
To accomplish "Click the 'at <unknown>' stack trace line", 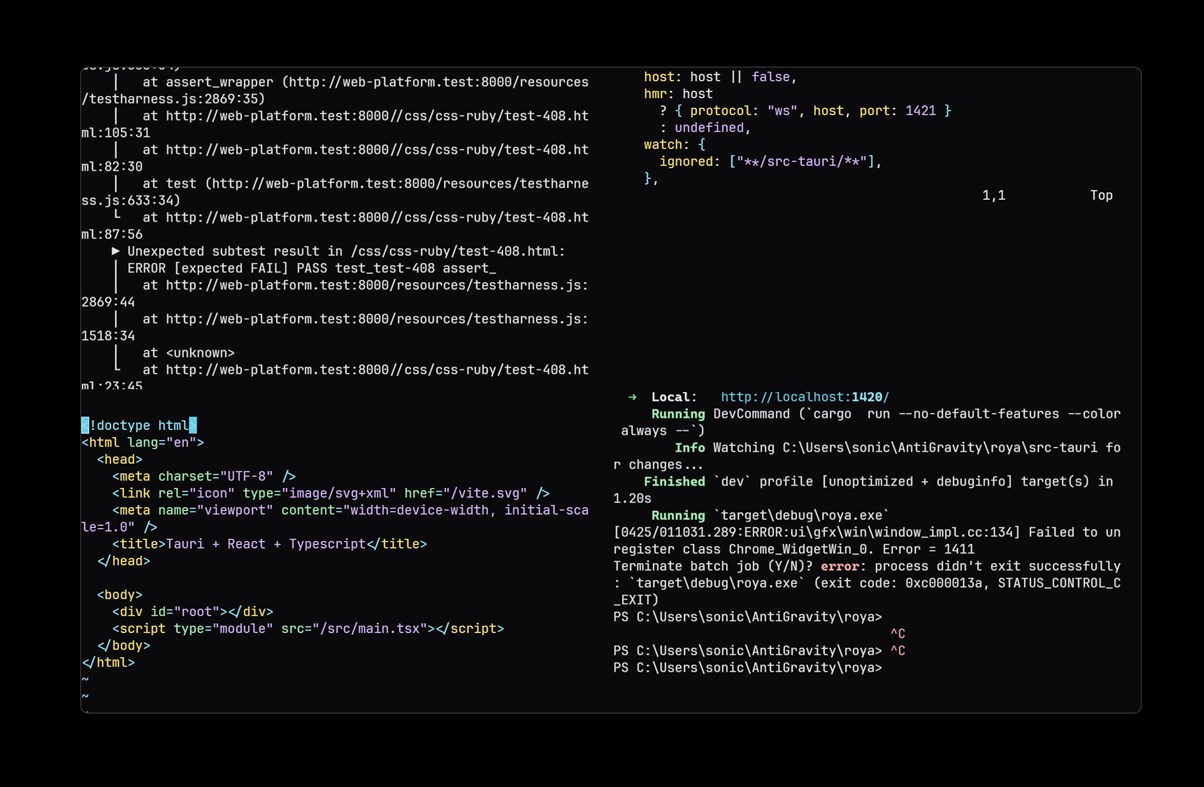I will [x=188, y=354].
